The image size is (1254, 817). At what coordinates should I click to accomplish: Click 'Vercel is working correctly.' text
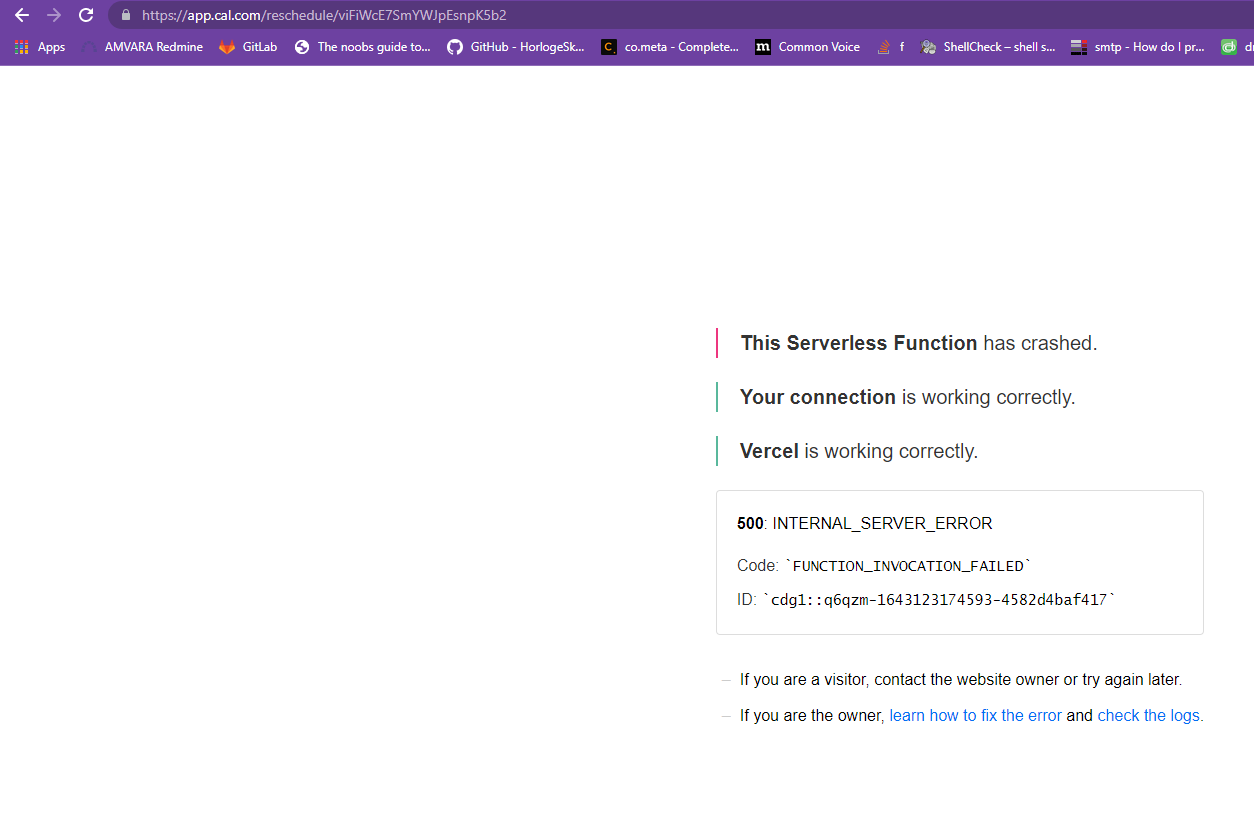[859, 451]
